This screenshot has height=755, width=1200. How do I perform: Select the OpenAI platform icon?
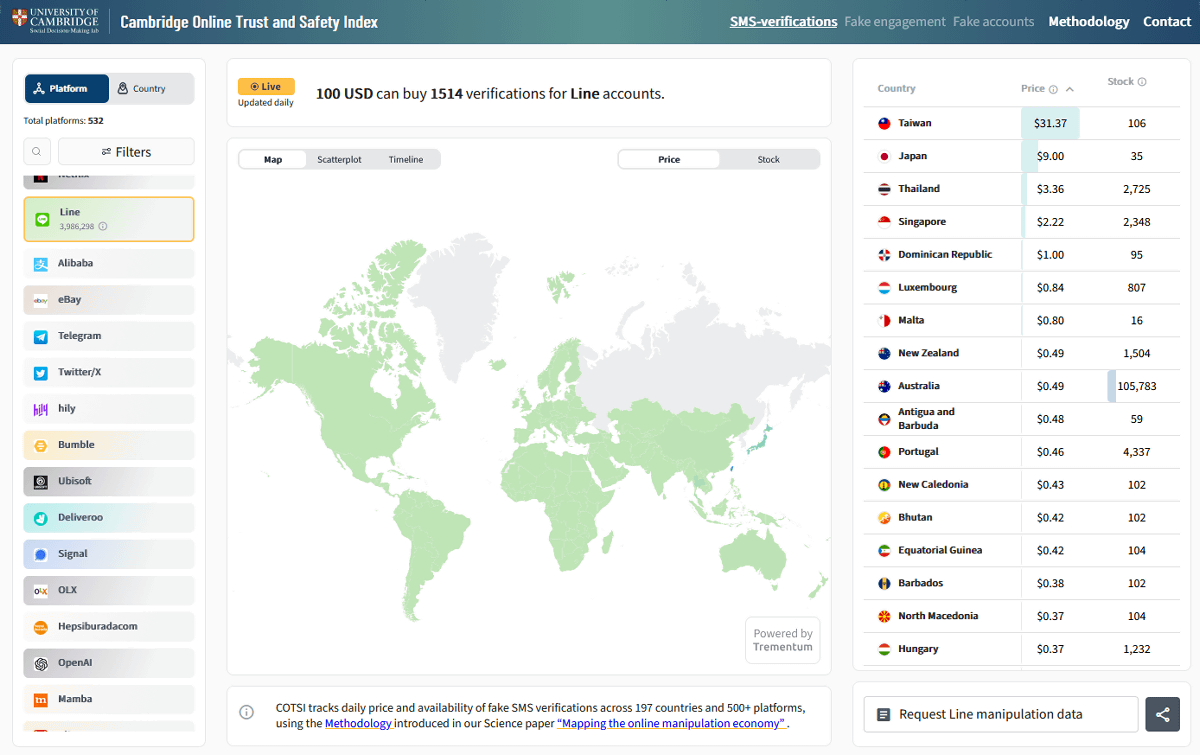[x=41, y=663]
